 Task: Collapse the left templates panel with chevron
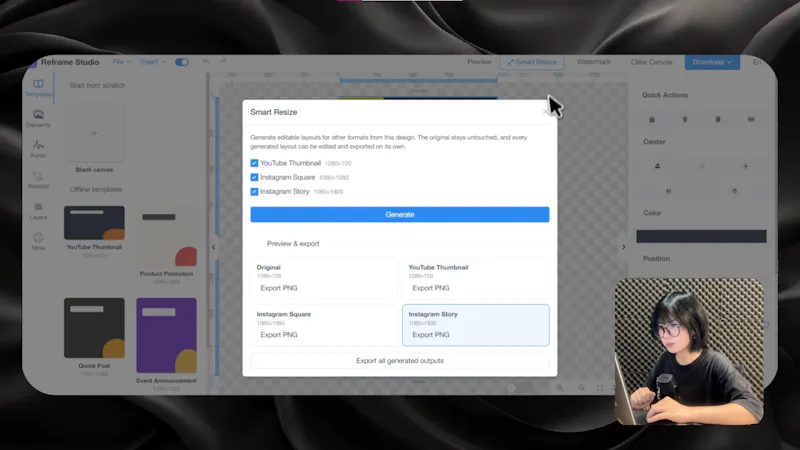click(214, 247)
